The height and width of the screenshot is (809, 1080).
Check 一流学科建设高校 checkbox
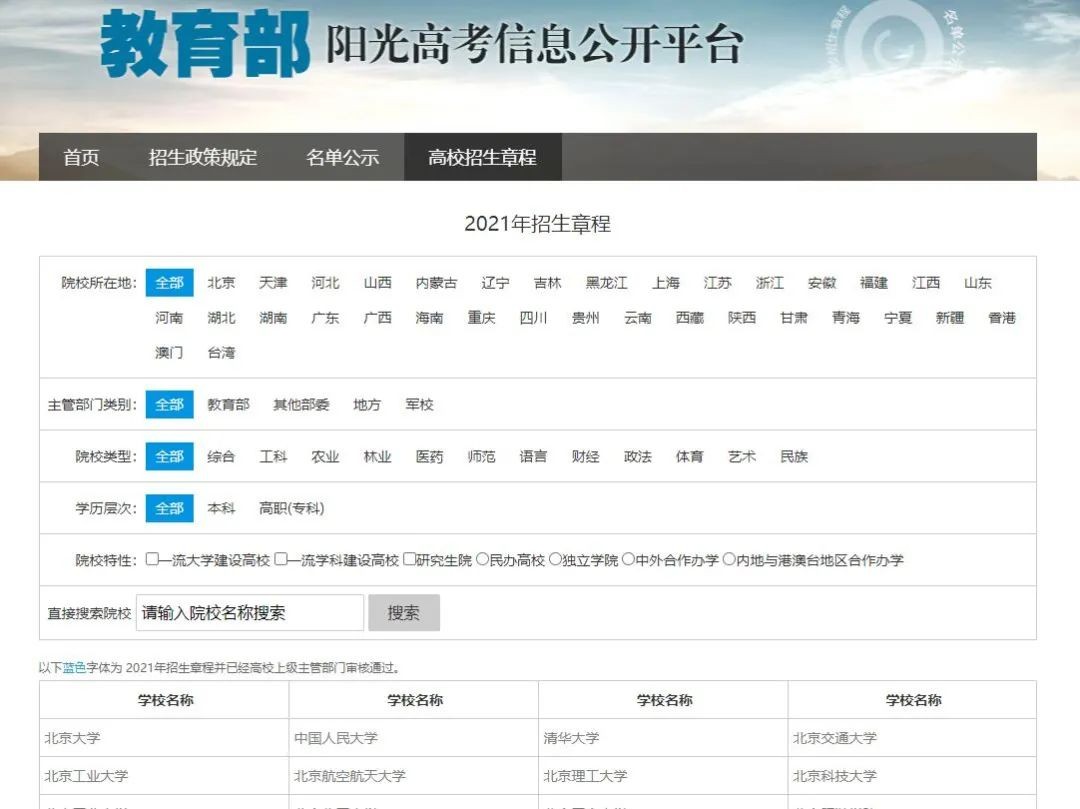(281, 559)
